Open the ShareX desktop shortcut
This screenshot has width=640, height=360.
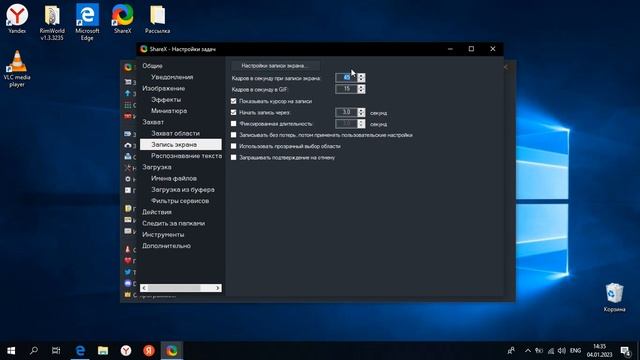[x=122, y=18]
